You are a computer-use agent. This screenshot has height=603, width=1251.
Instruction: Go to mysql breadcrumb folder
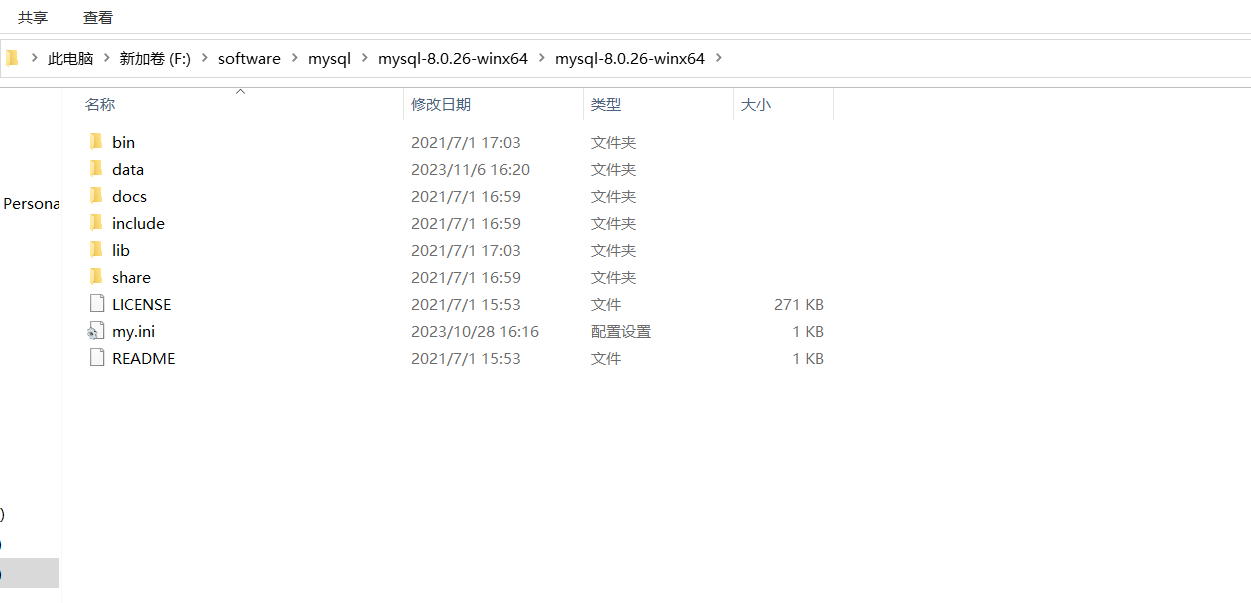tap(329, 58)
